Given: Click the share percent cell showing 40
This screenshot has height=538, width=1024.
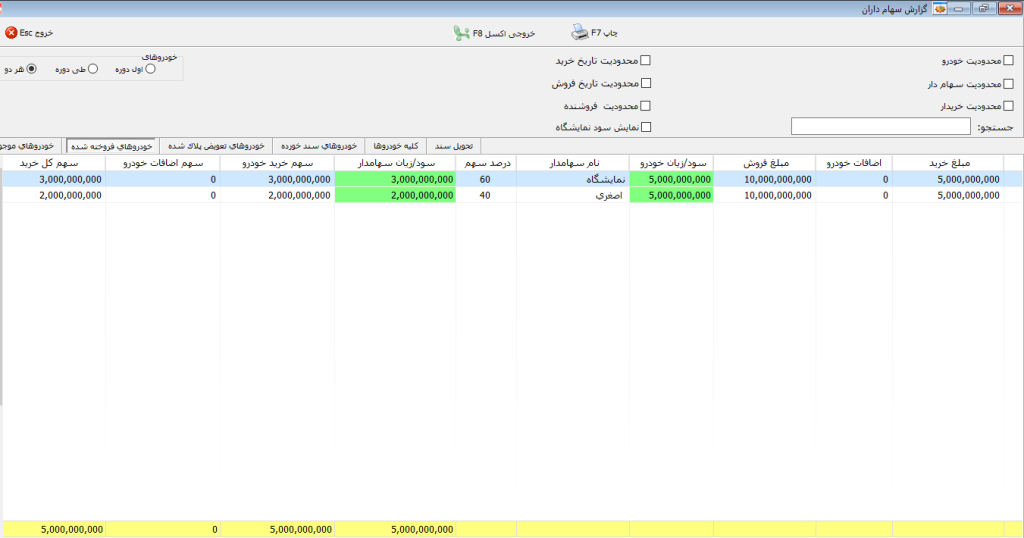Looking at the screenshot, I should click(x=487, y=195).
